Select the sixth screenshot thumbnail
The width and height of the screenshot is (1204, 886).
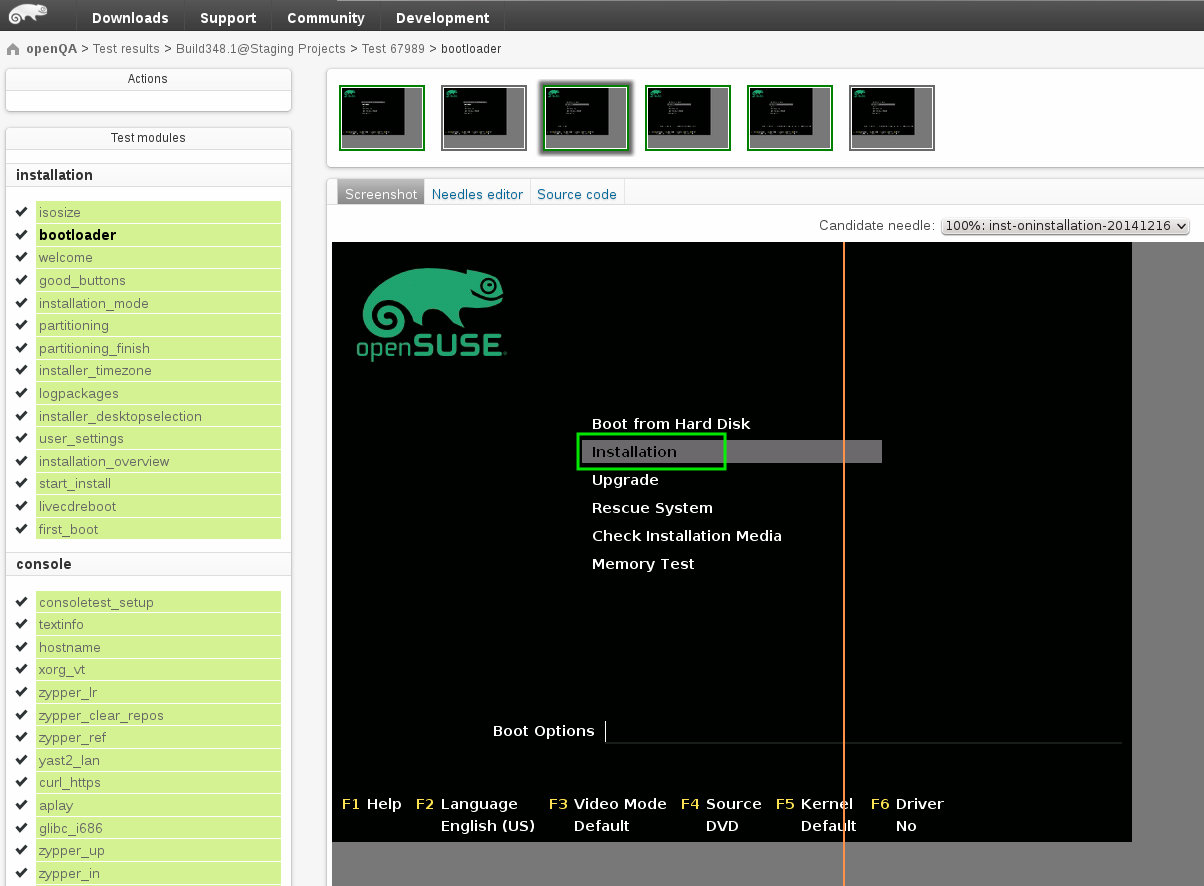click(x=892, y=118)
